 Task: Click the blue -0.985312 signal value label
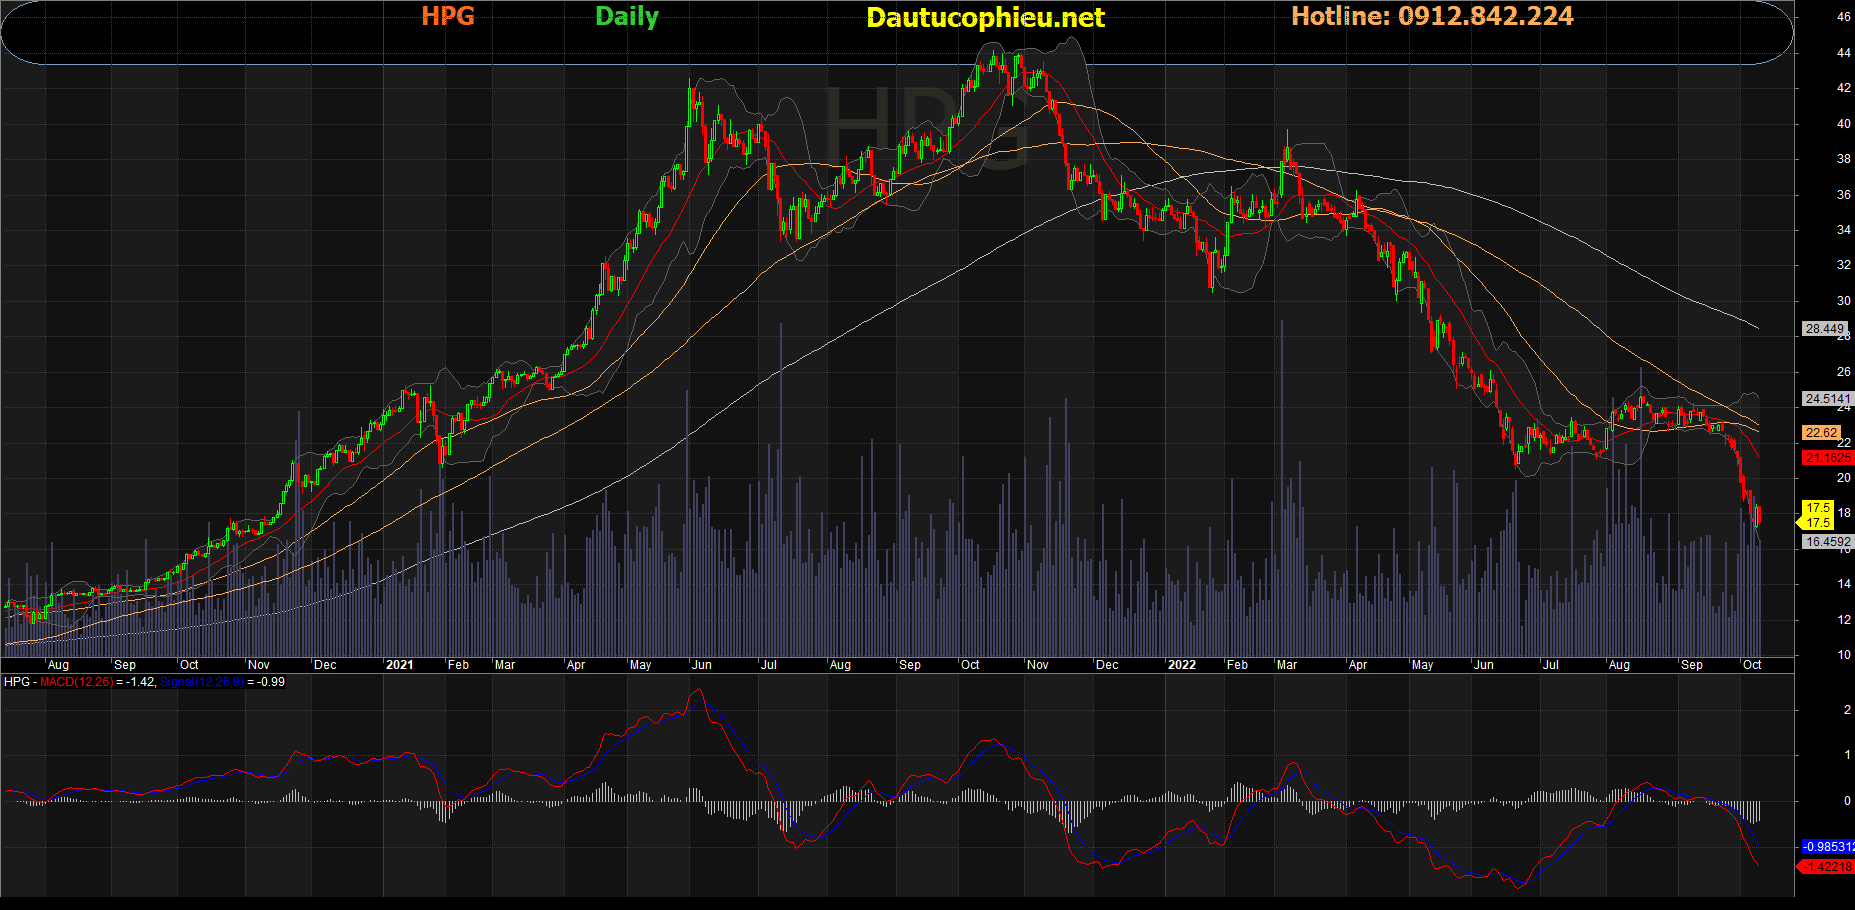[1827, 846]
